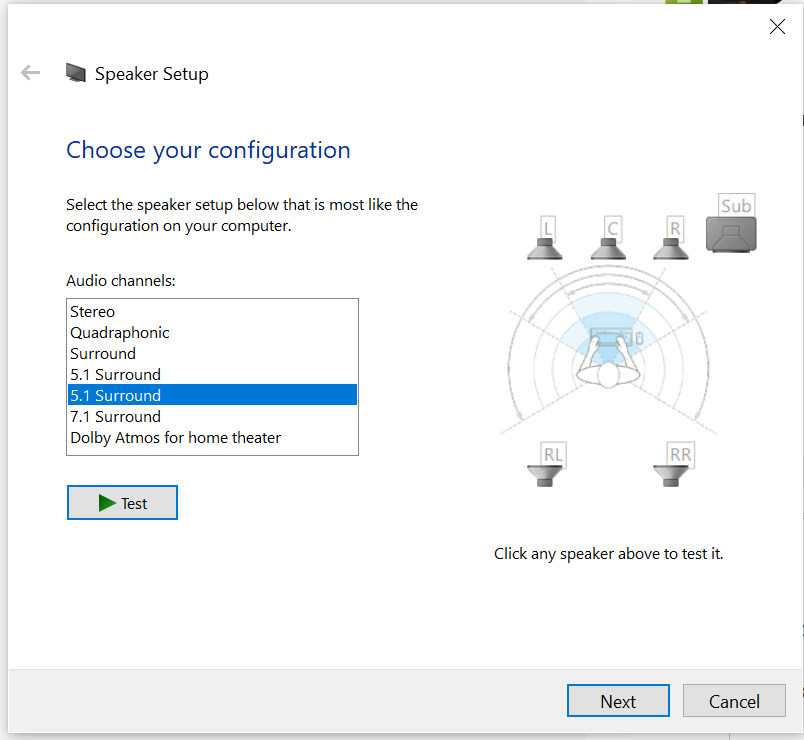
Task: Continue with the Next button
Action: (618, 701)
